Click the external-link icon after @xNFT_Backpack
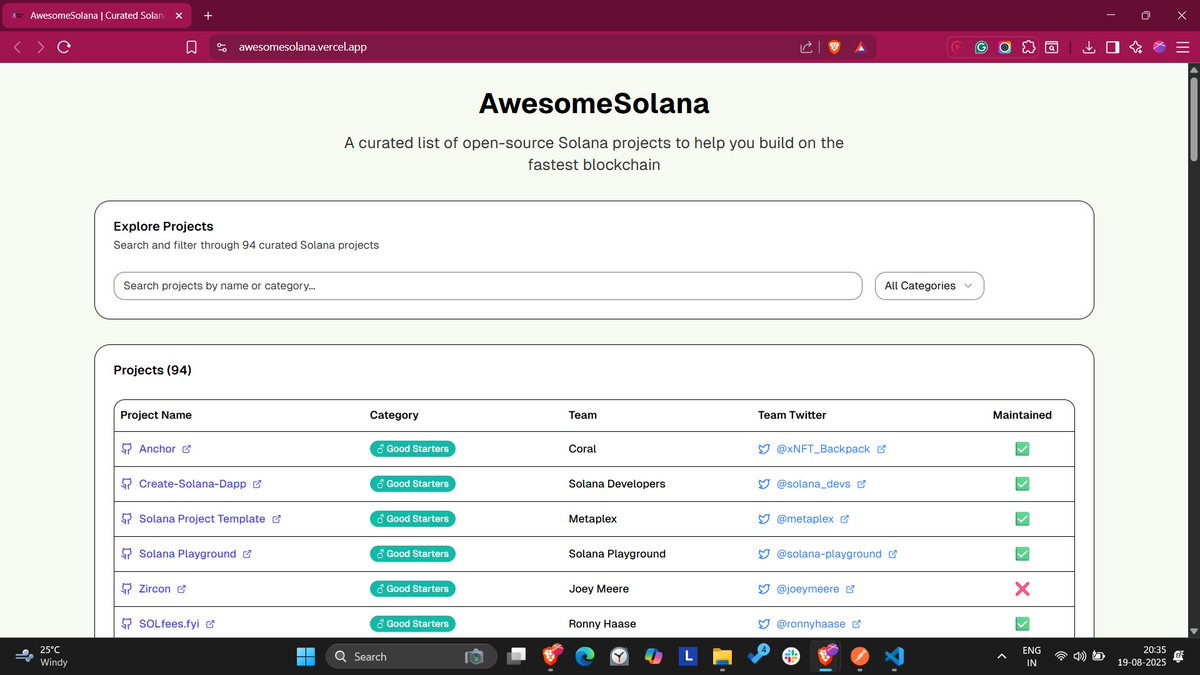 (881, 449)
